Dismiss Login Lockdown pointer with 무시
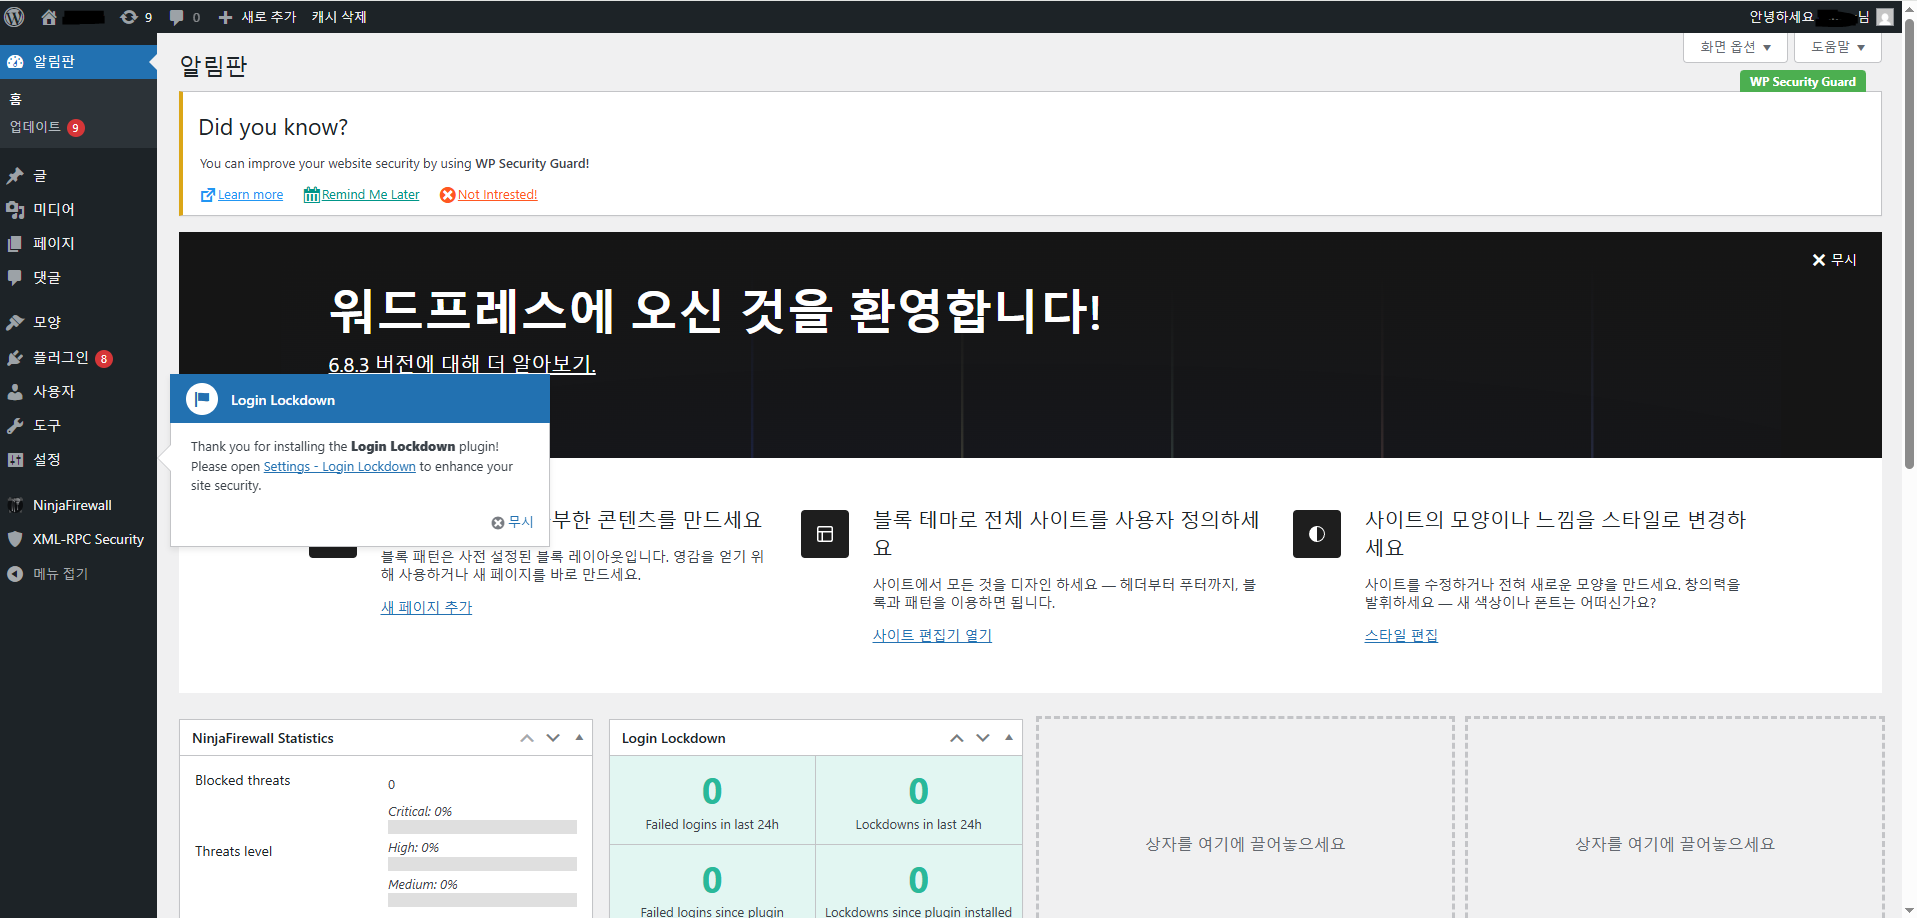The image size is (1917, 918). [x=512, y=522]
